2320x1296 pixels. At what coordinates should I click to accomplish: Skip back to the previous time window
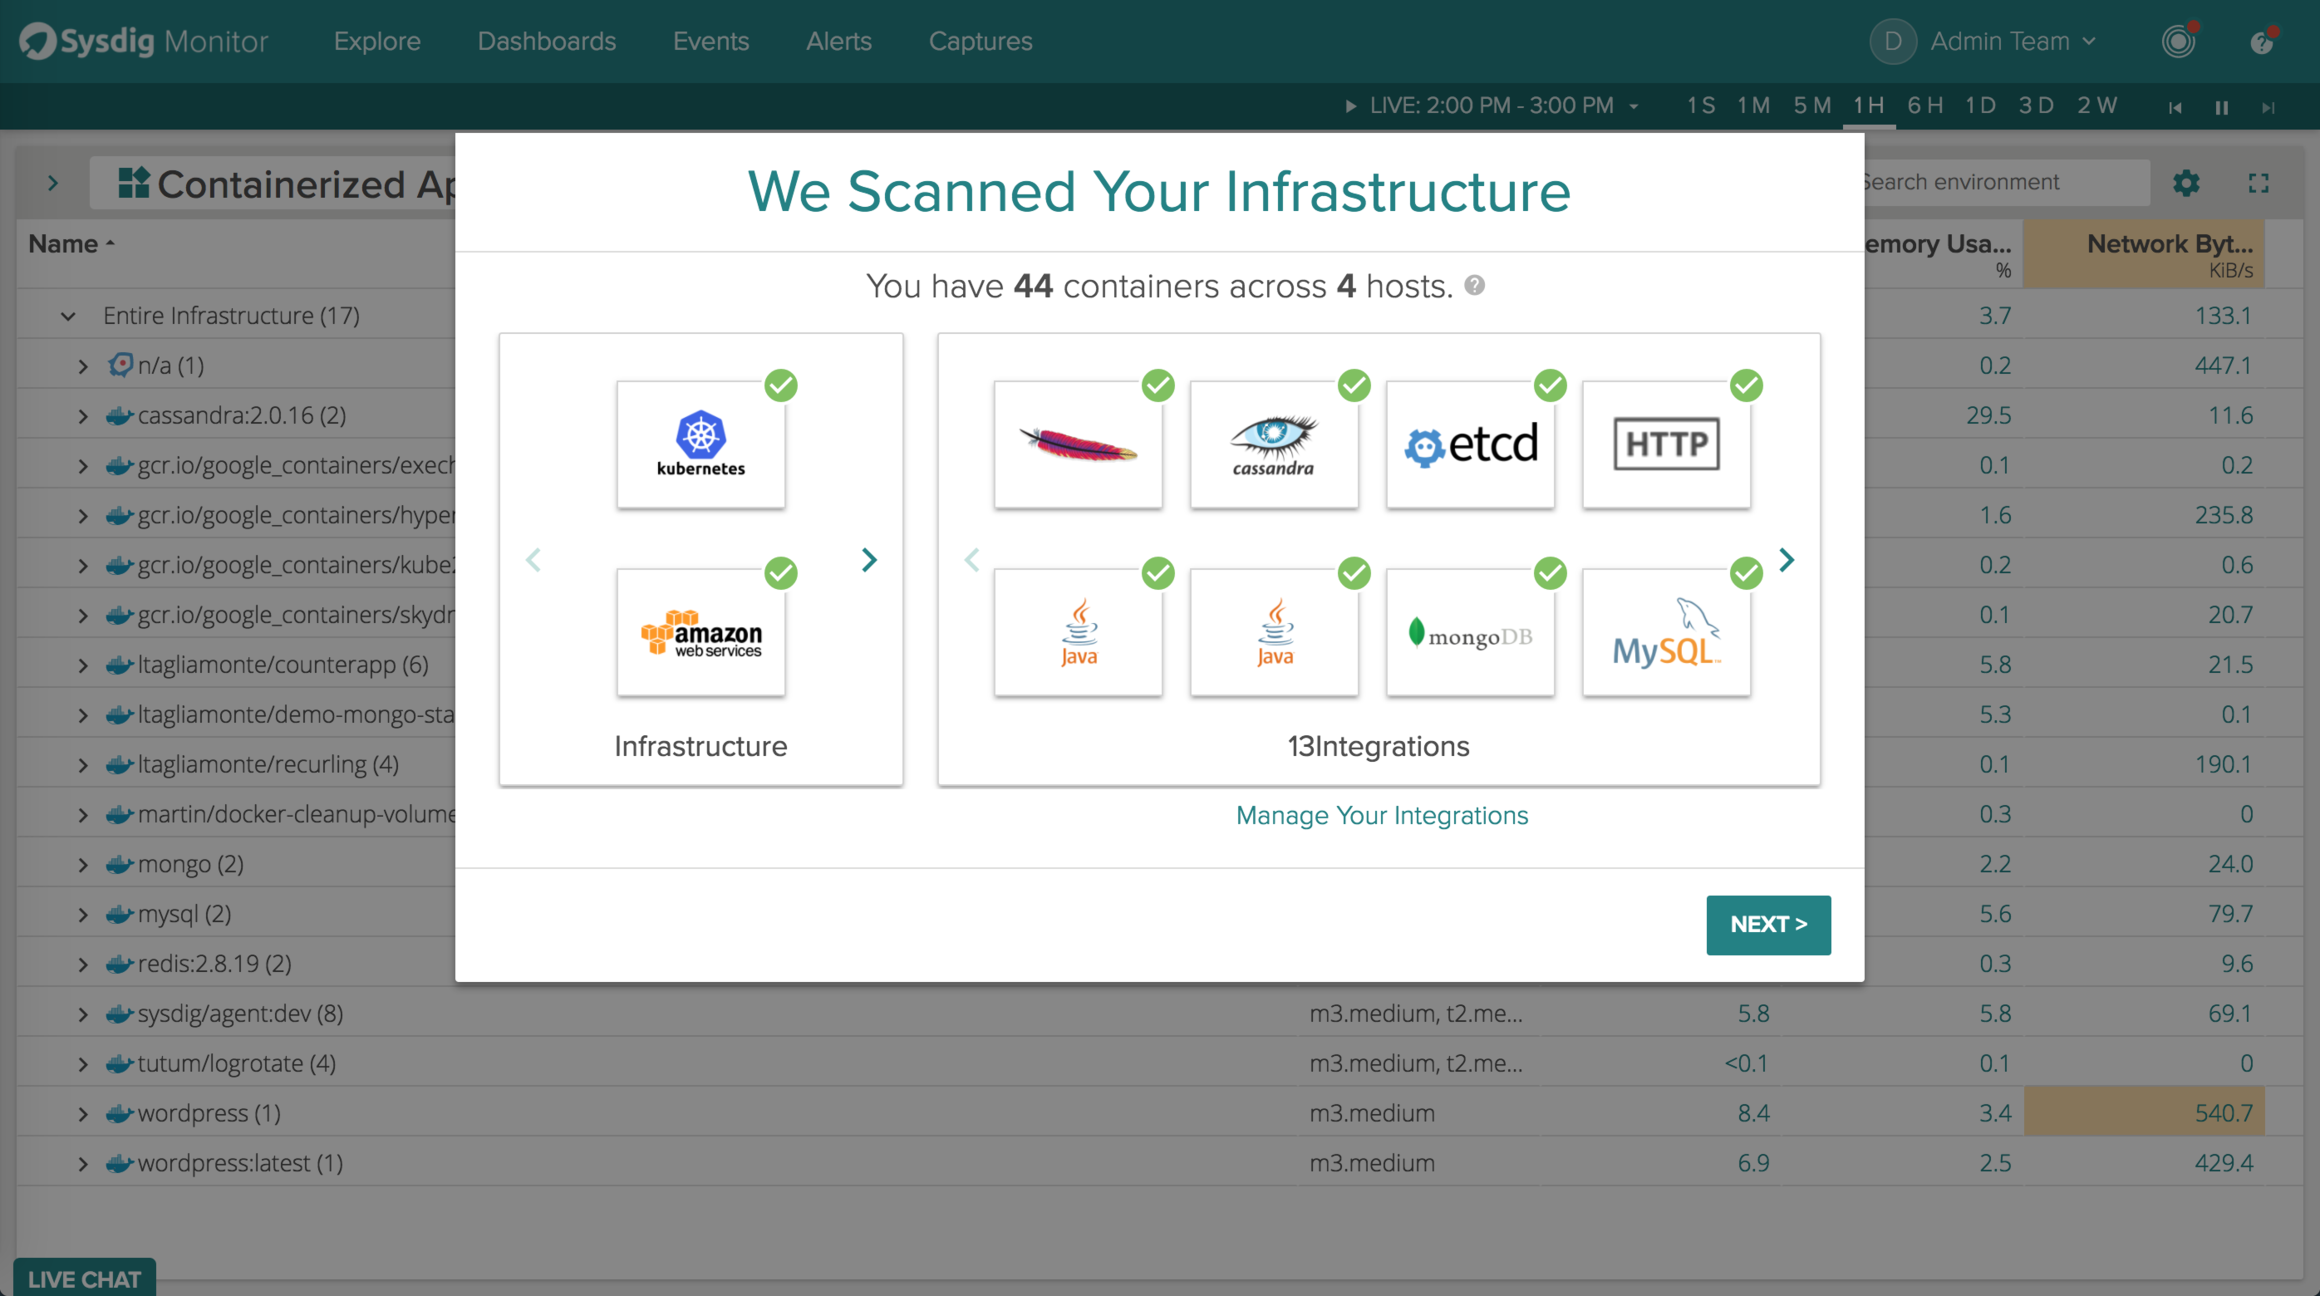coord(2175,107)
